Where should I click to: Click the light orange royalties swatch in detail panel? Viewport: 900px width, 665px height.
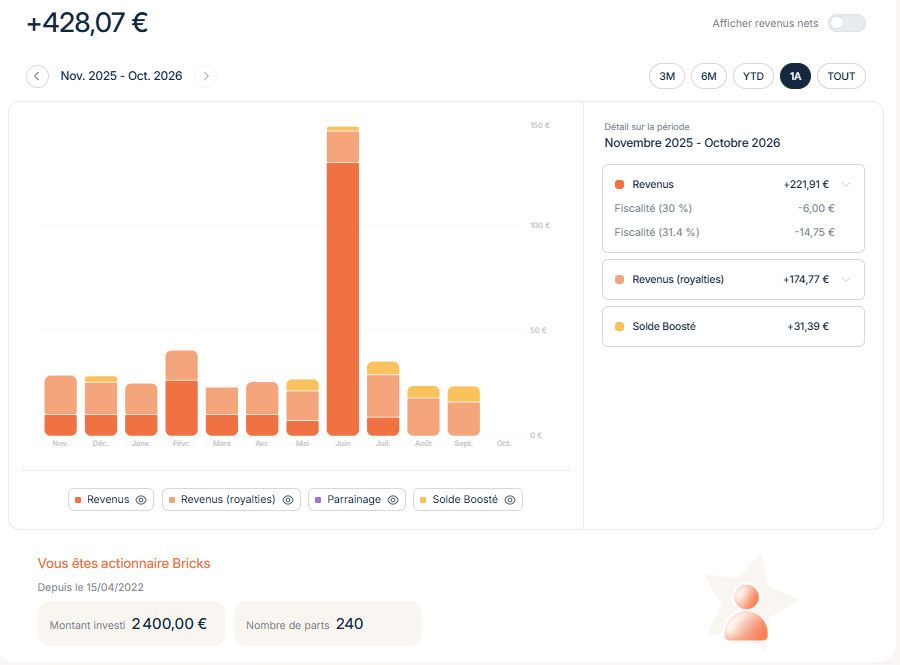[x=619, y=279]
